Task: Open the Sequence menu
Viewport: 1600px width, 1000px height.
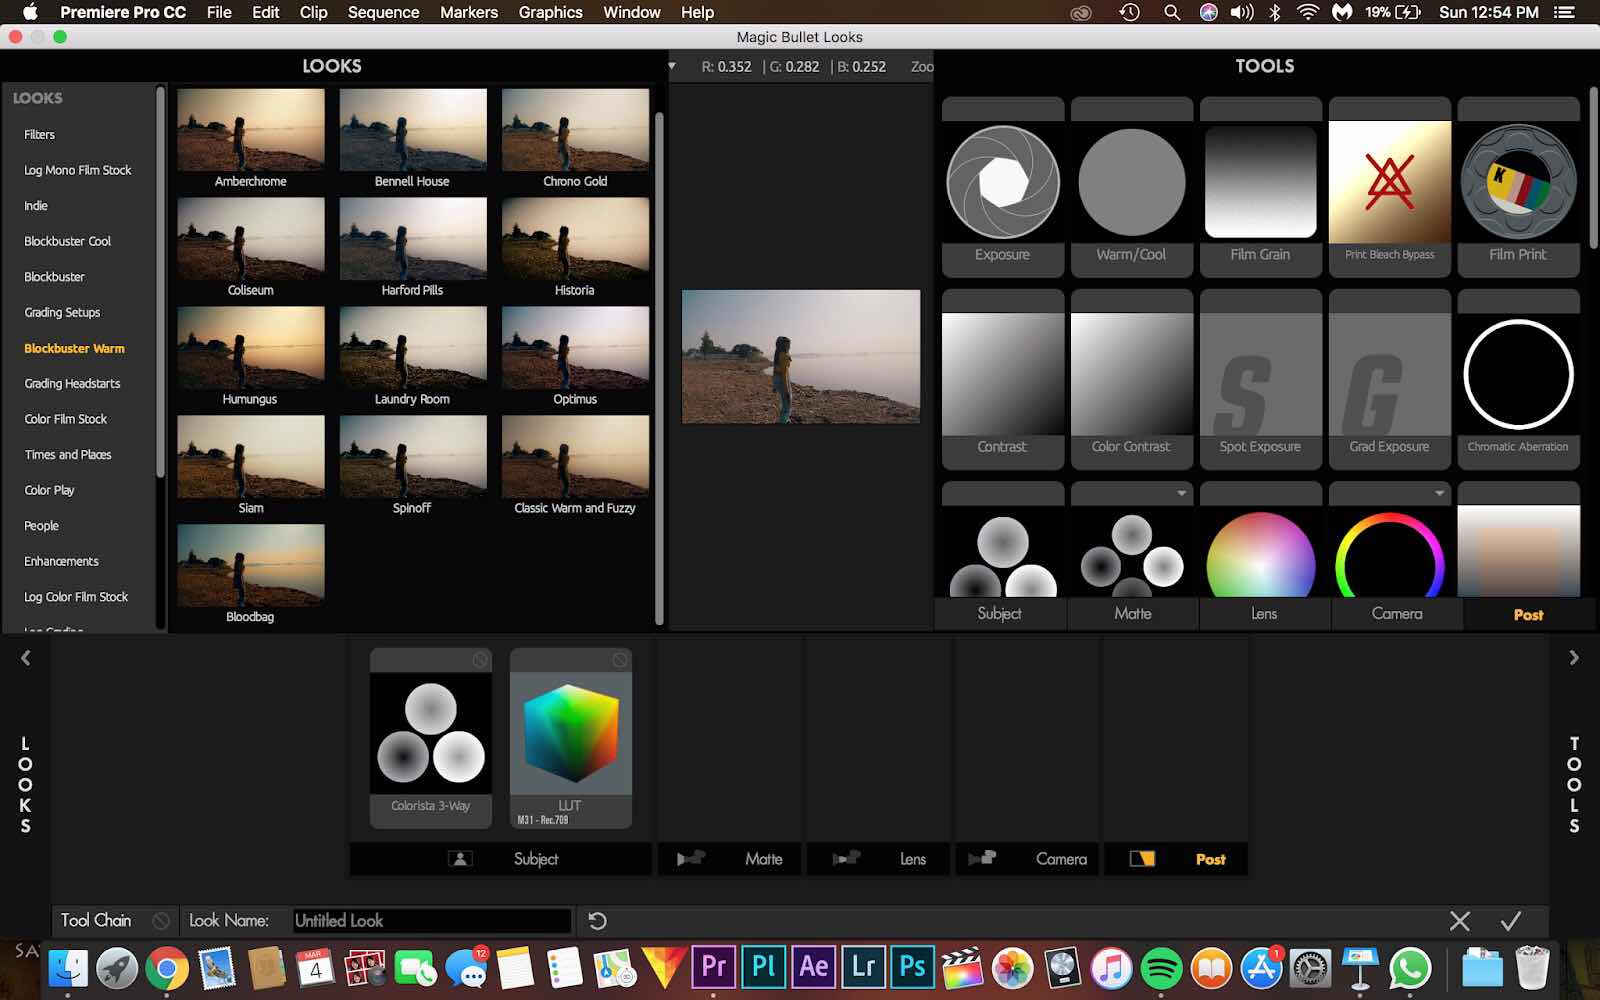Action: (383, 12)
